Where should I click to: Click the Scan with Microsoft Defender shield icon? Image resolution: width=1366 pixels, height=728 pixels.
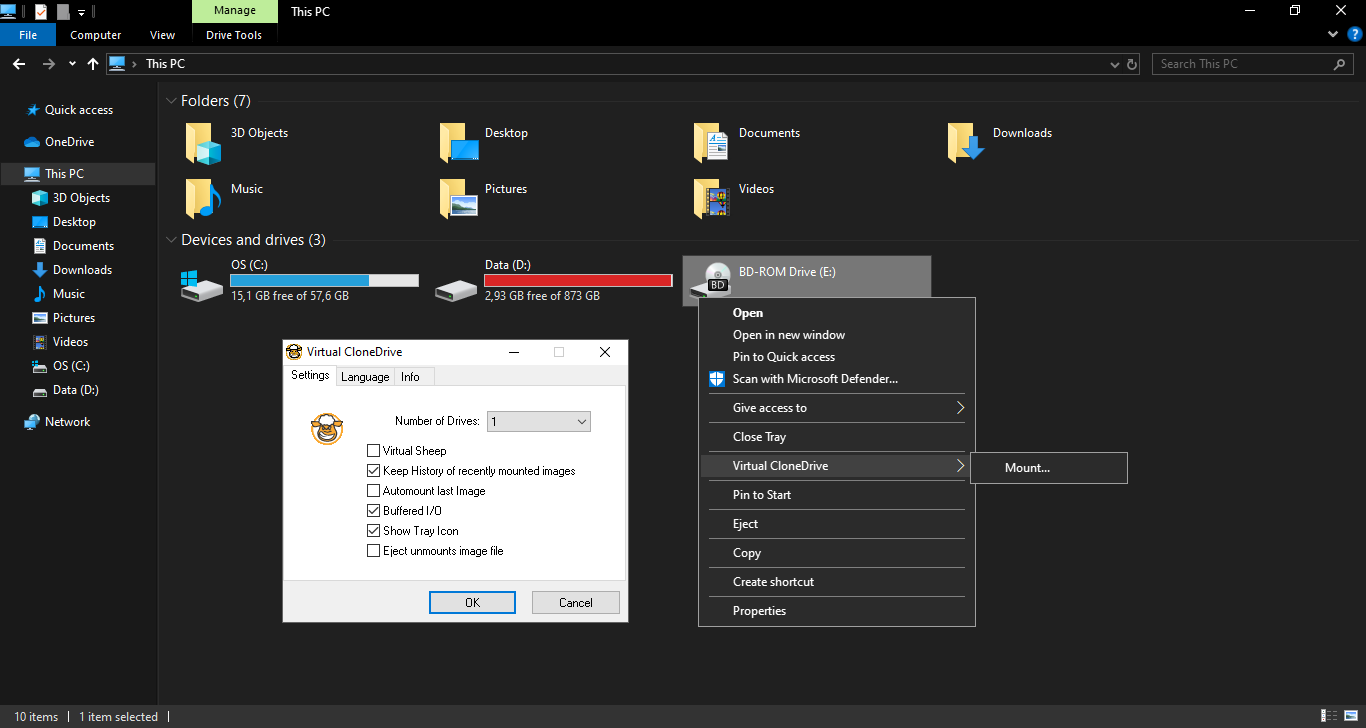pyautogui.click(x=716, y=379)
